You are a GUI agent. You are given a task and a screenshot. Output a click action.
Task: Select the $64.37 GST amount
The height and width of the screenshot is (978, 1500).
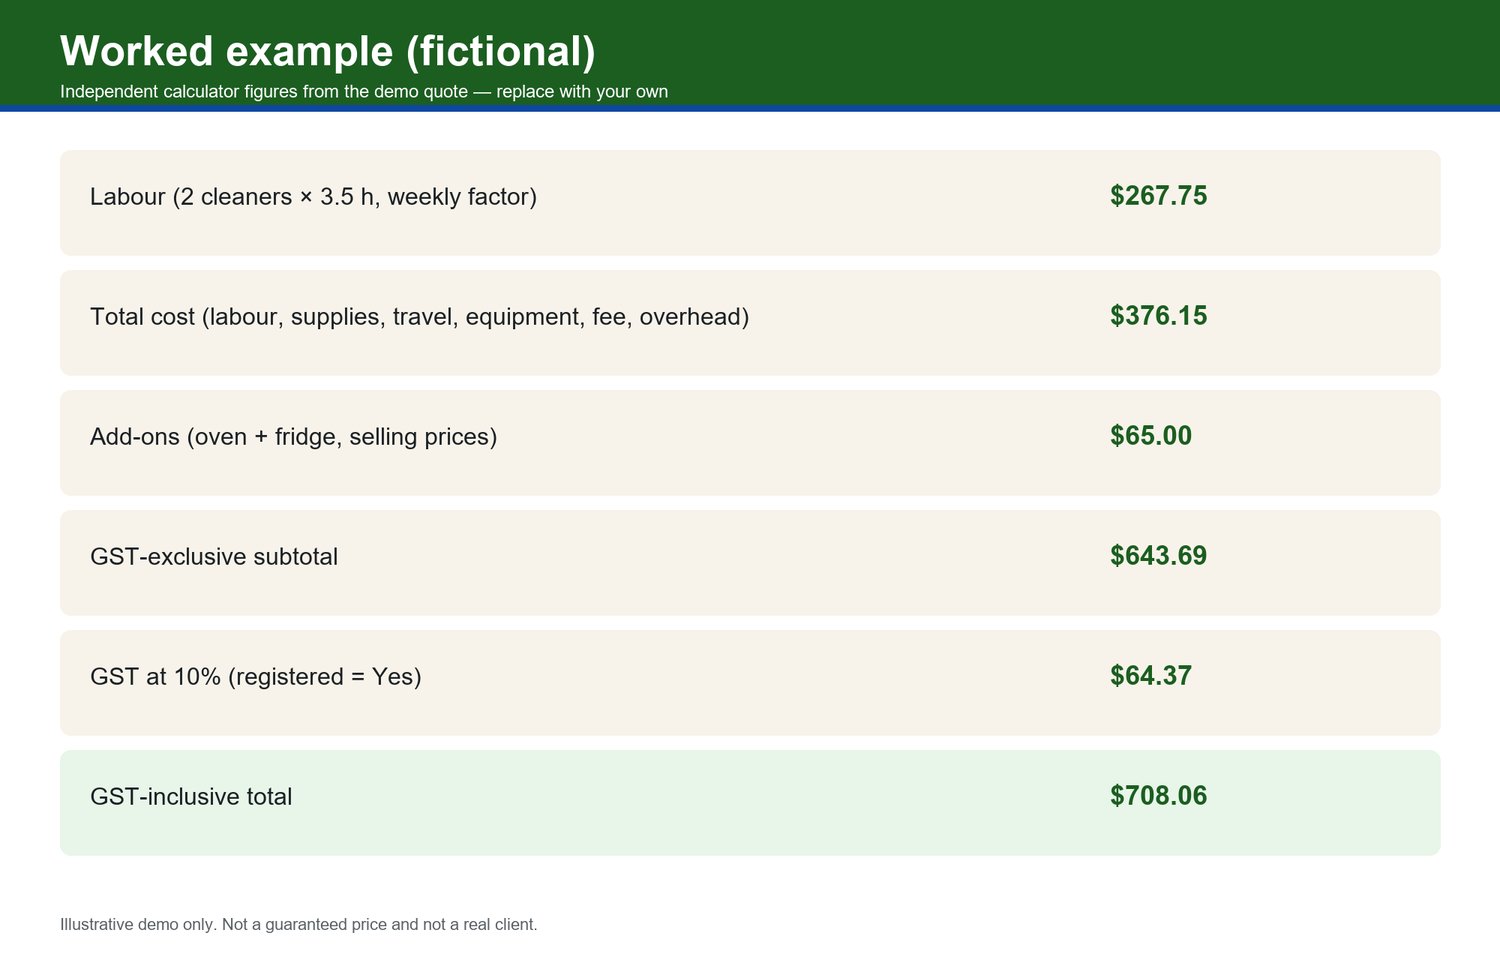tap(1151, 676)
